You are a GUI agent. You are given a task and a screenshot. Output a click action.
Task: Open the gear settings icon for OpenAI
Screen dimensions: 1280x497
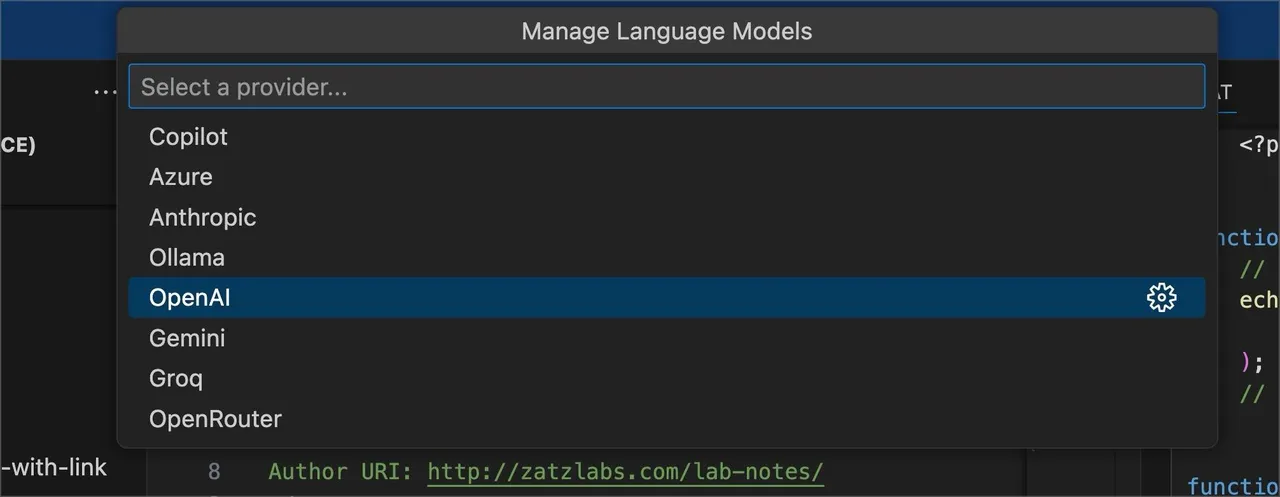pyautogui.click(x=1161, y=297)
